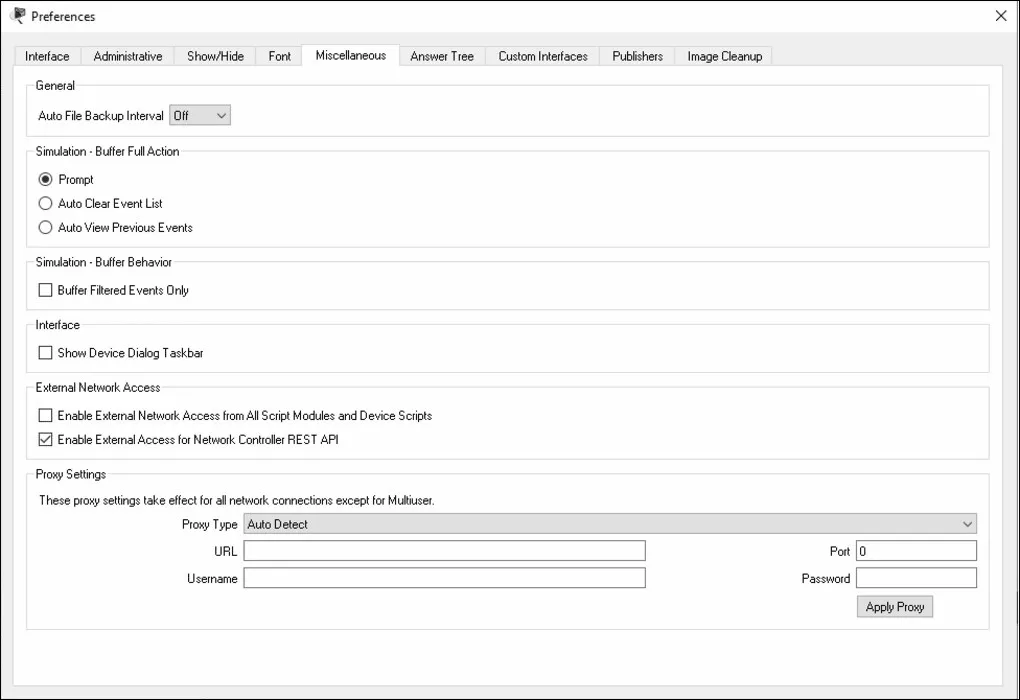Open the Administrative tab

(127, 56)
